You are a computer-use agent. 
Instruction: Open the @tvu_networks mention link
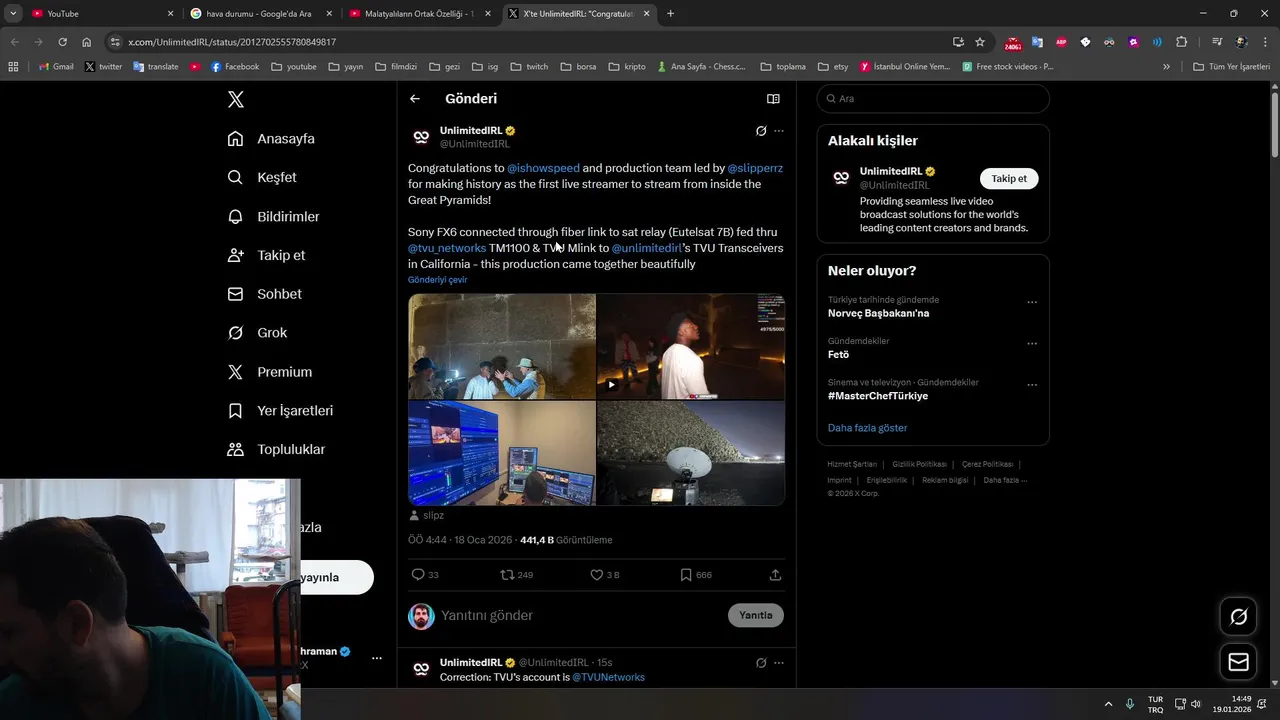pyautogui.click(x=447, y=248)
